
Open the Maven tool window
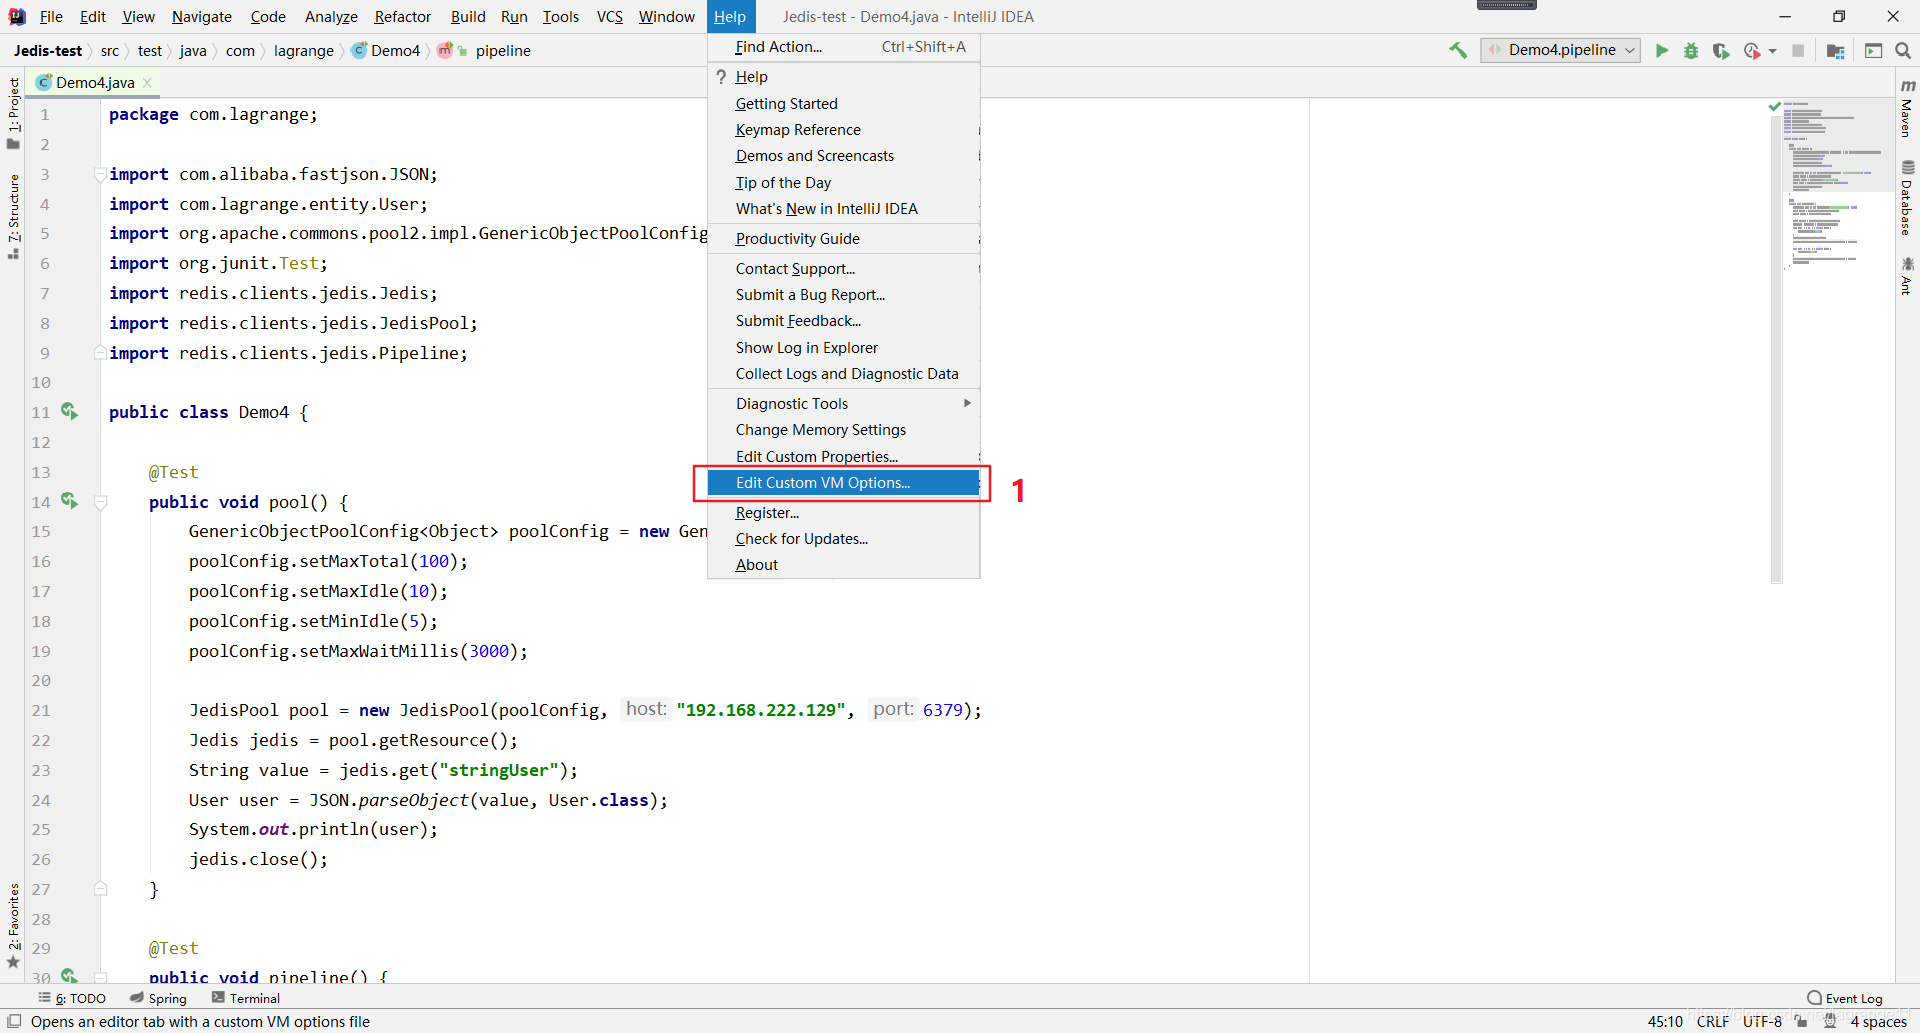[1907, 109]
